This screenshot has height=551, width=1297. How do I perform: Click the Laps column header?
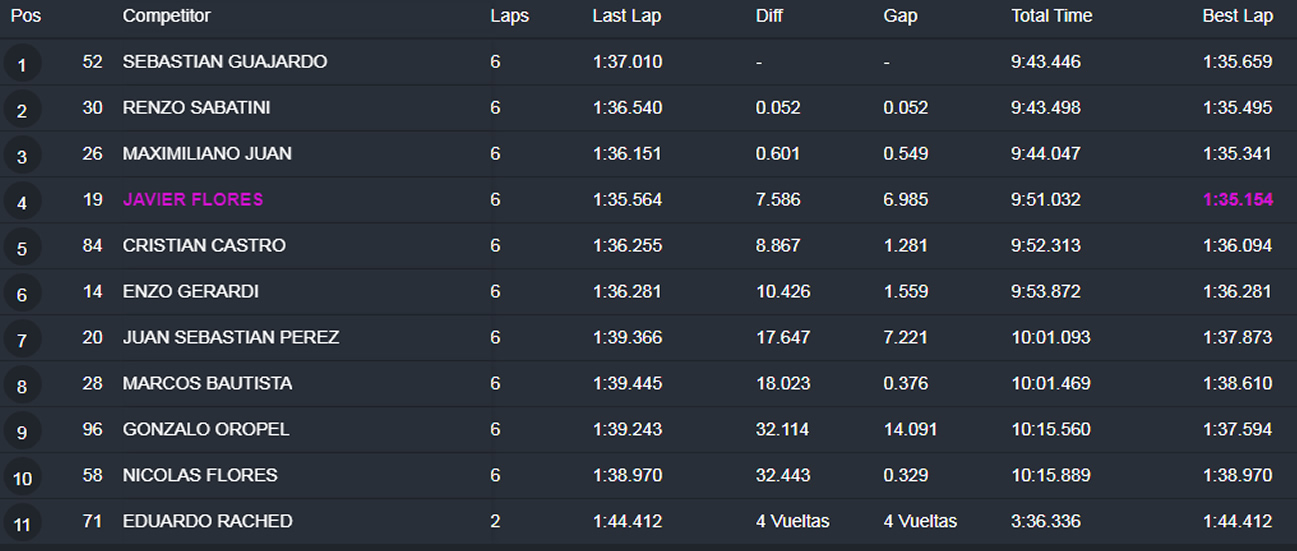(x=509, y=16)
